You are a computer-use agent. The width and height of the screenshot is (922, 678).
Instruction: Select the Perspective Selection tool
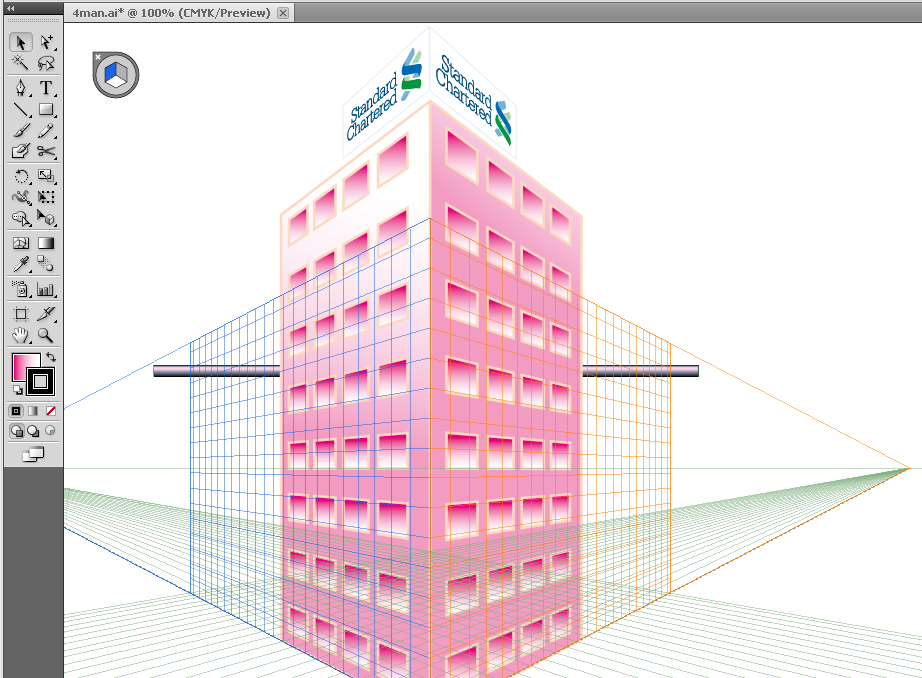46,219
